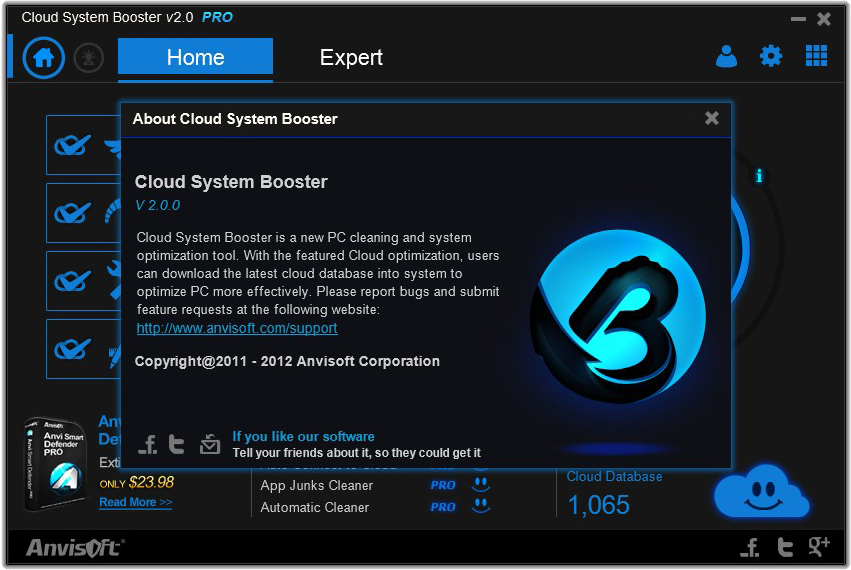Close the About Cloud System Booster dialog
This screenshot has height=570, width=851.
[712, 118]
